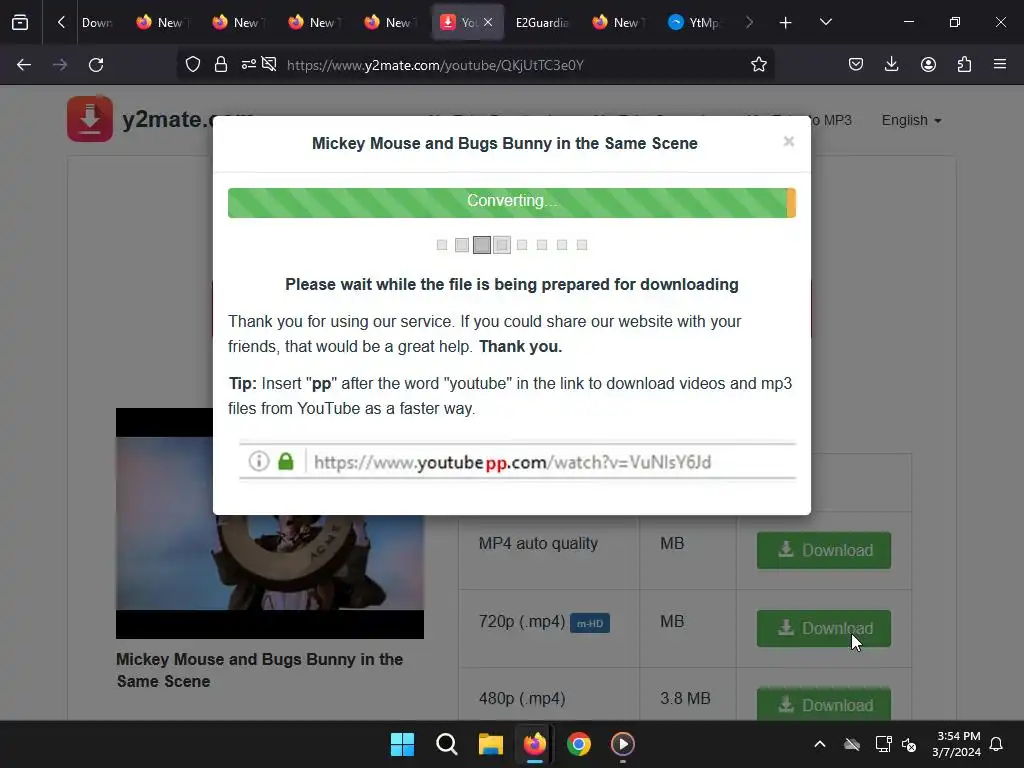Open the clock and date panel
The image size is (1024, 768).
coord(957,744)
